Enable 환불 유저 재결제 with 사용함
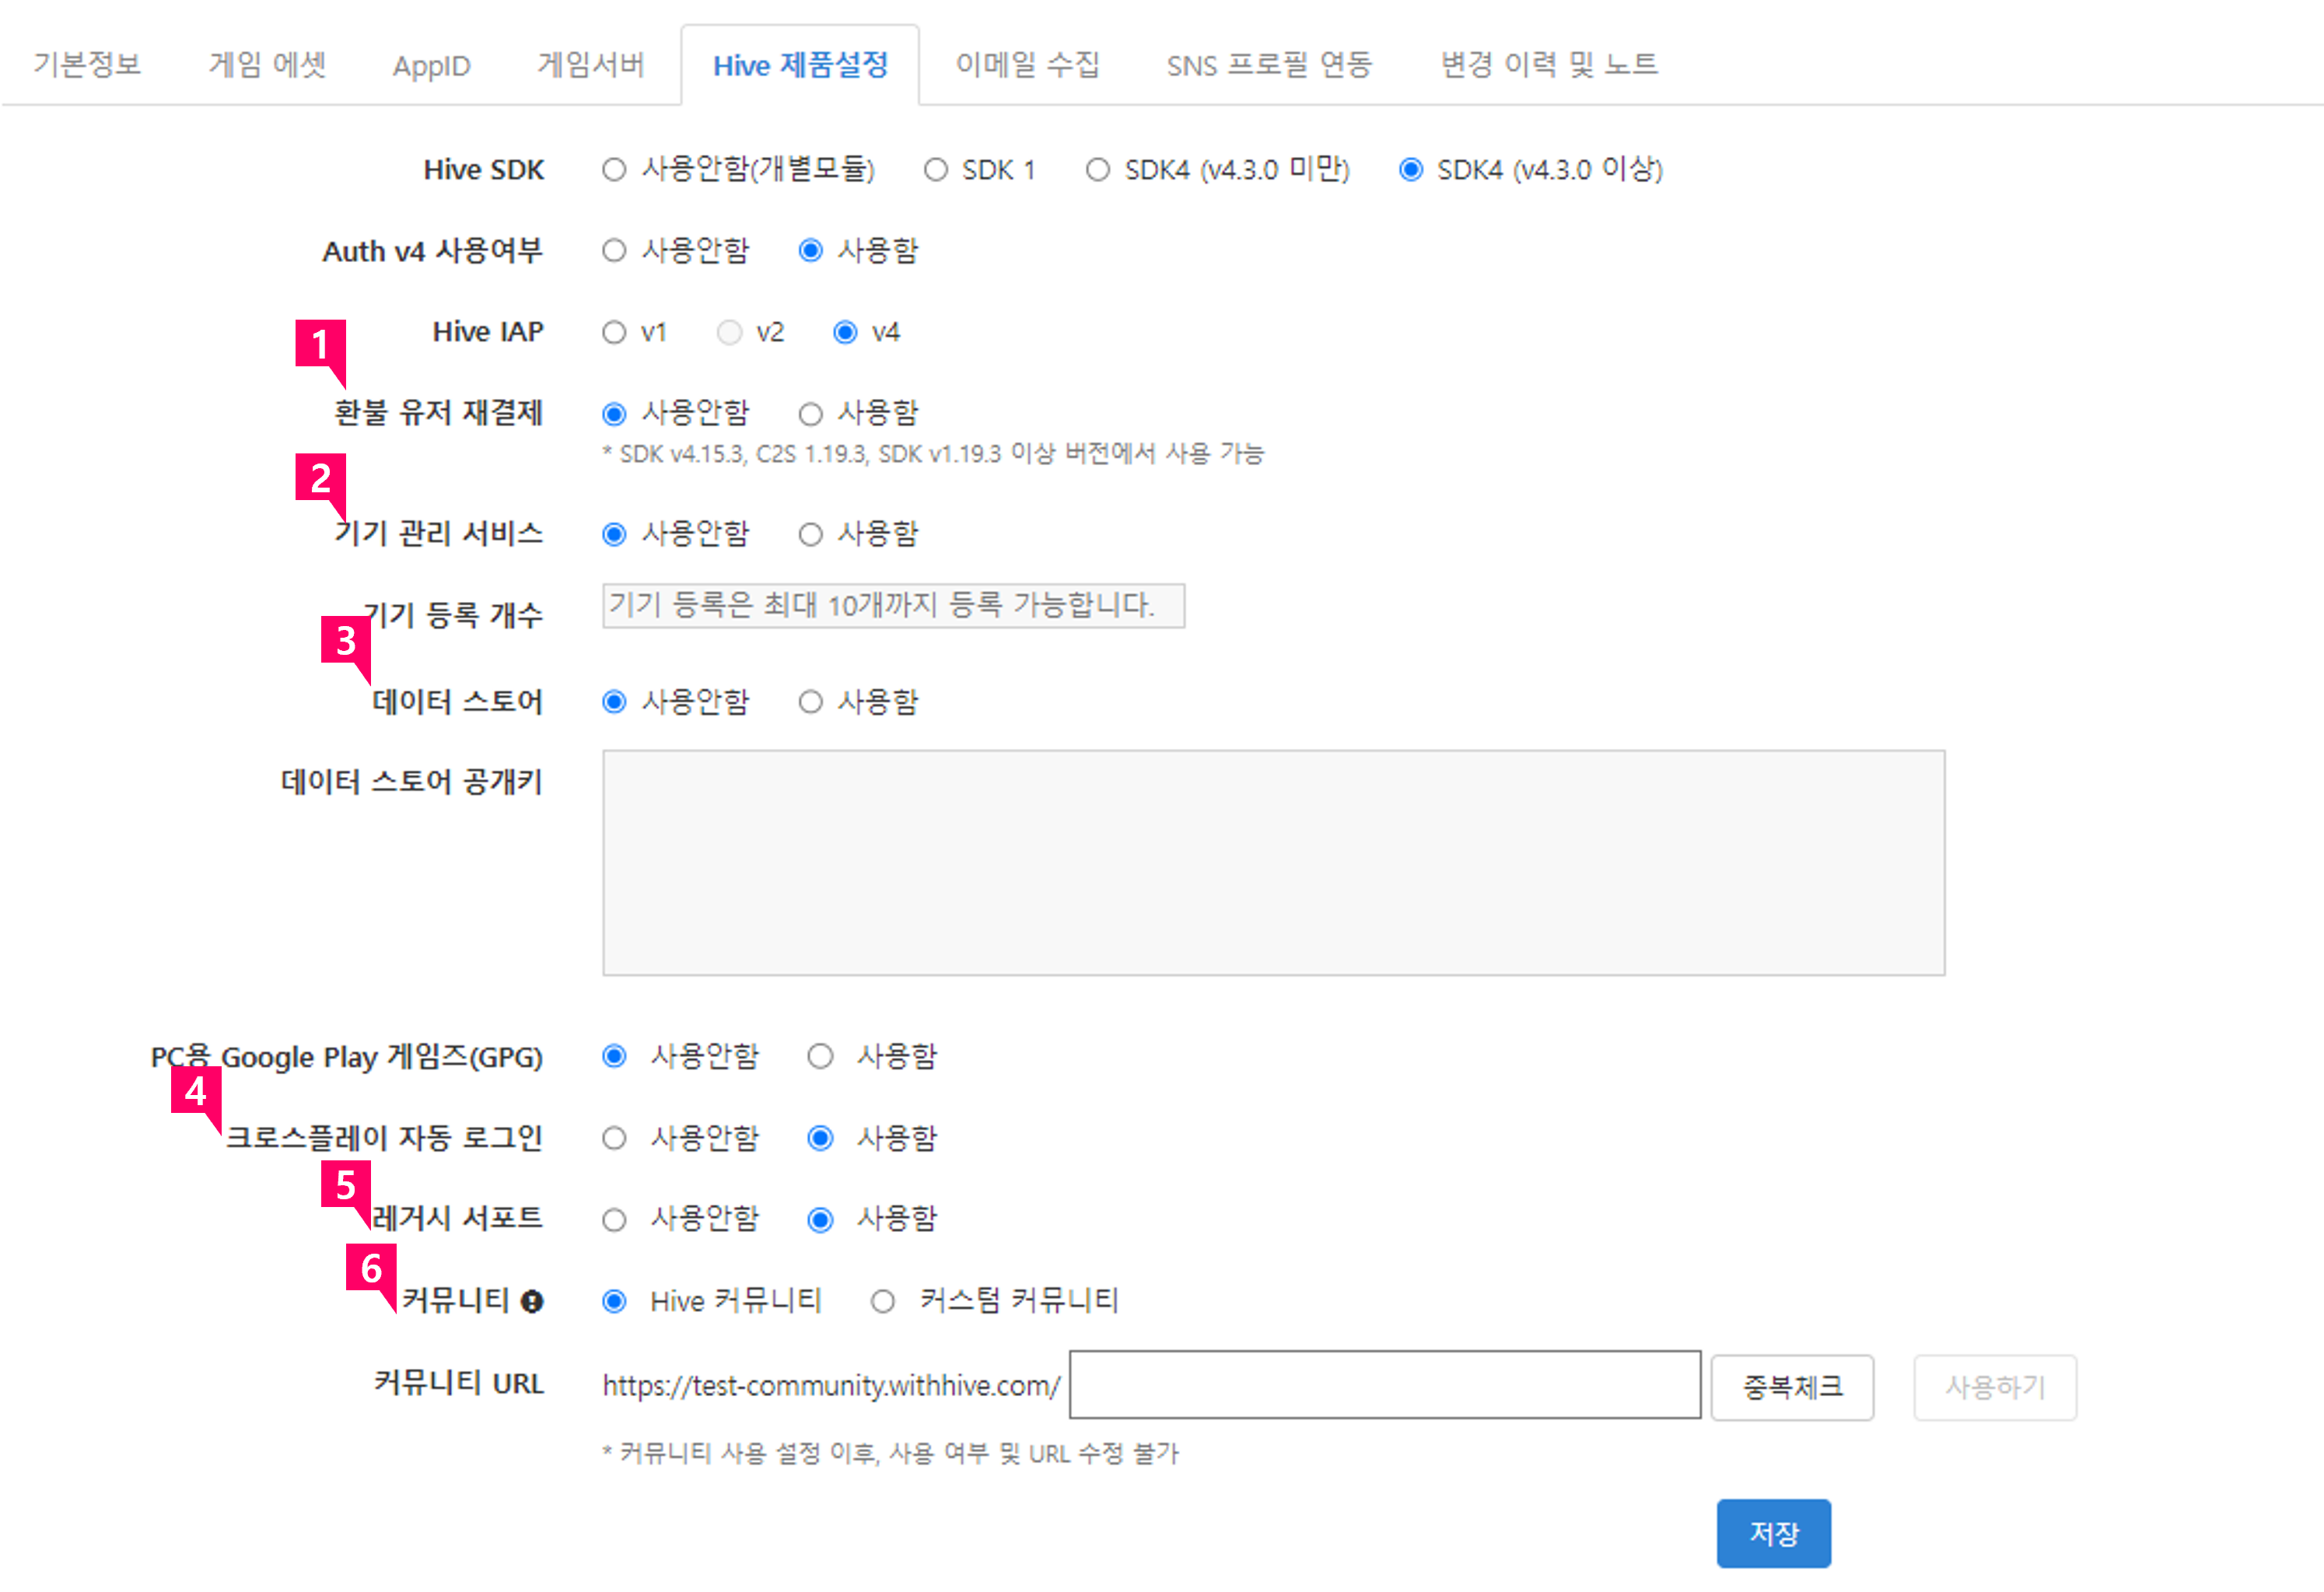This screenshot has width=2324, height=1592. [811, 414]
